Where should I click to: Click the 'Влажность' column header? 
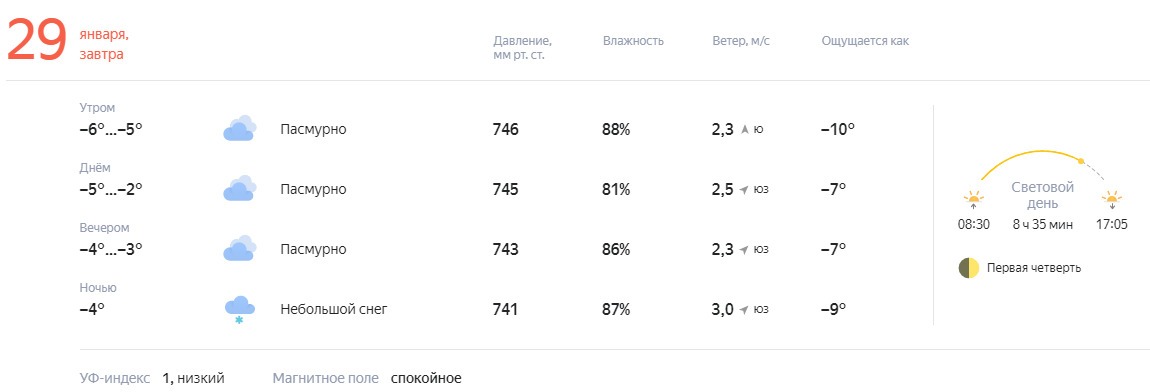coord(633,41)
